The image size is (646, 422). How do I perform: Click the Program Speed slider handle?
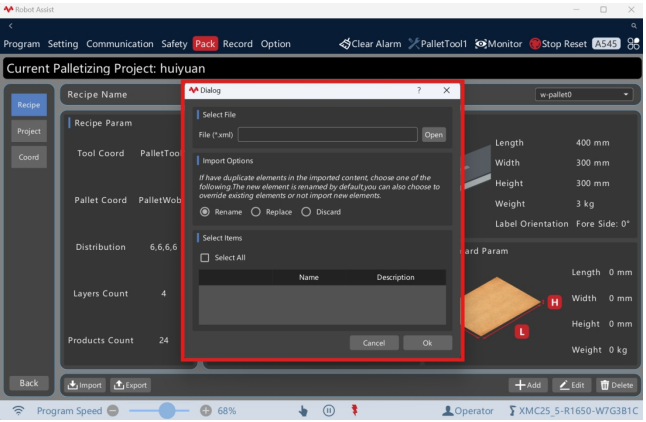coord(167,410)
